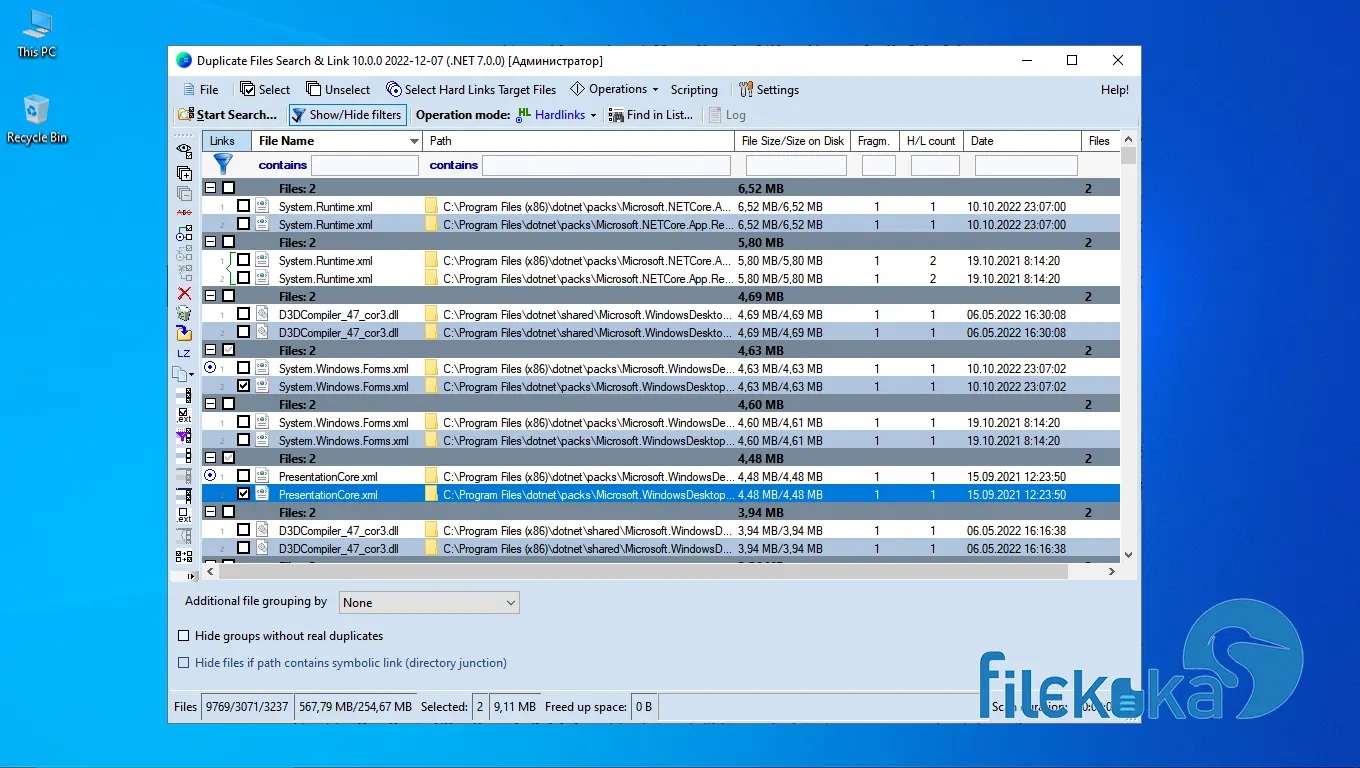Viewport: 1360px width, 768px height.
Task: Click the Select toolbar button
Action: [x=265, y=89]
